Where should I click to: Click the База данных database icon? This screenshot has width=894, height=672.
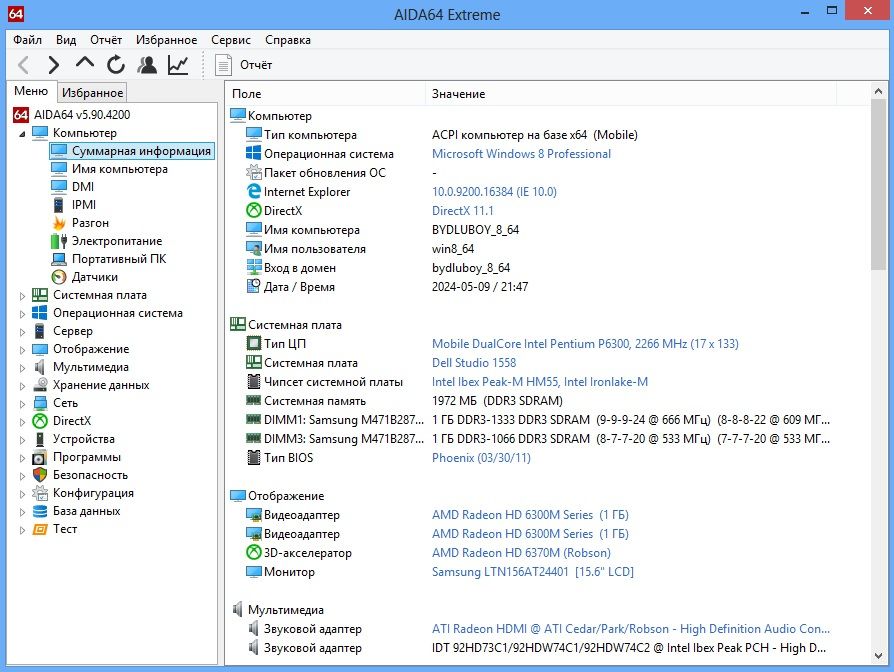click(x=40, y=511)
